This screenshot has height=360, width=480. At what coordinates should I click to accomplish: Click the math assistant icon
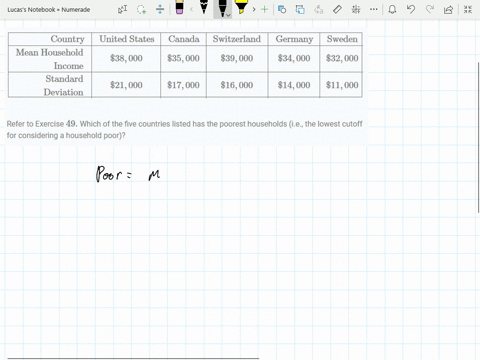pos(356,9)
